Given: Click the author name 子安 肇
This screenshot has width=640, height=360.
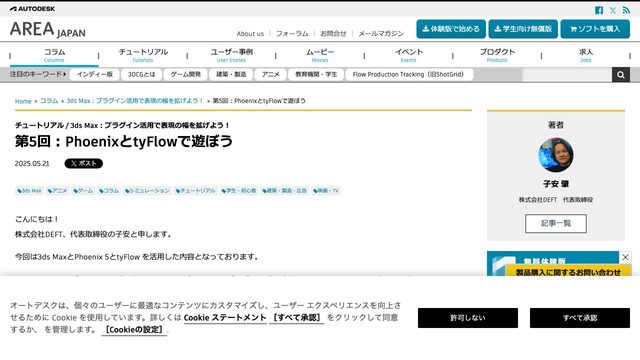Looking at the screenshot, I should click(x=556, y=184).
